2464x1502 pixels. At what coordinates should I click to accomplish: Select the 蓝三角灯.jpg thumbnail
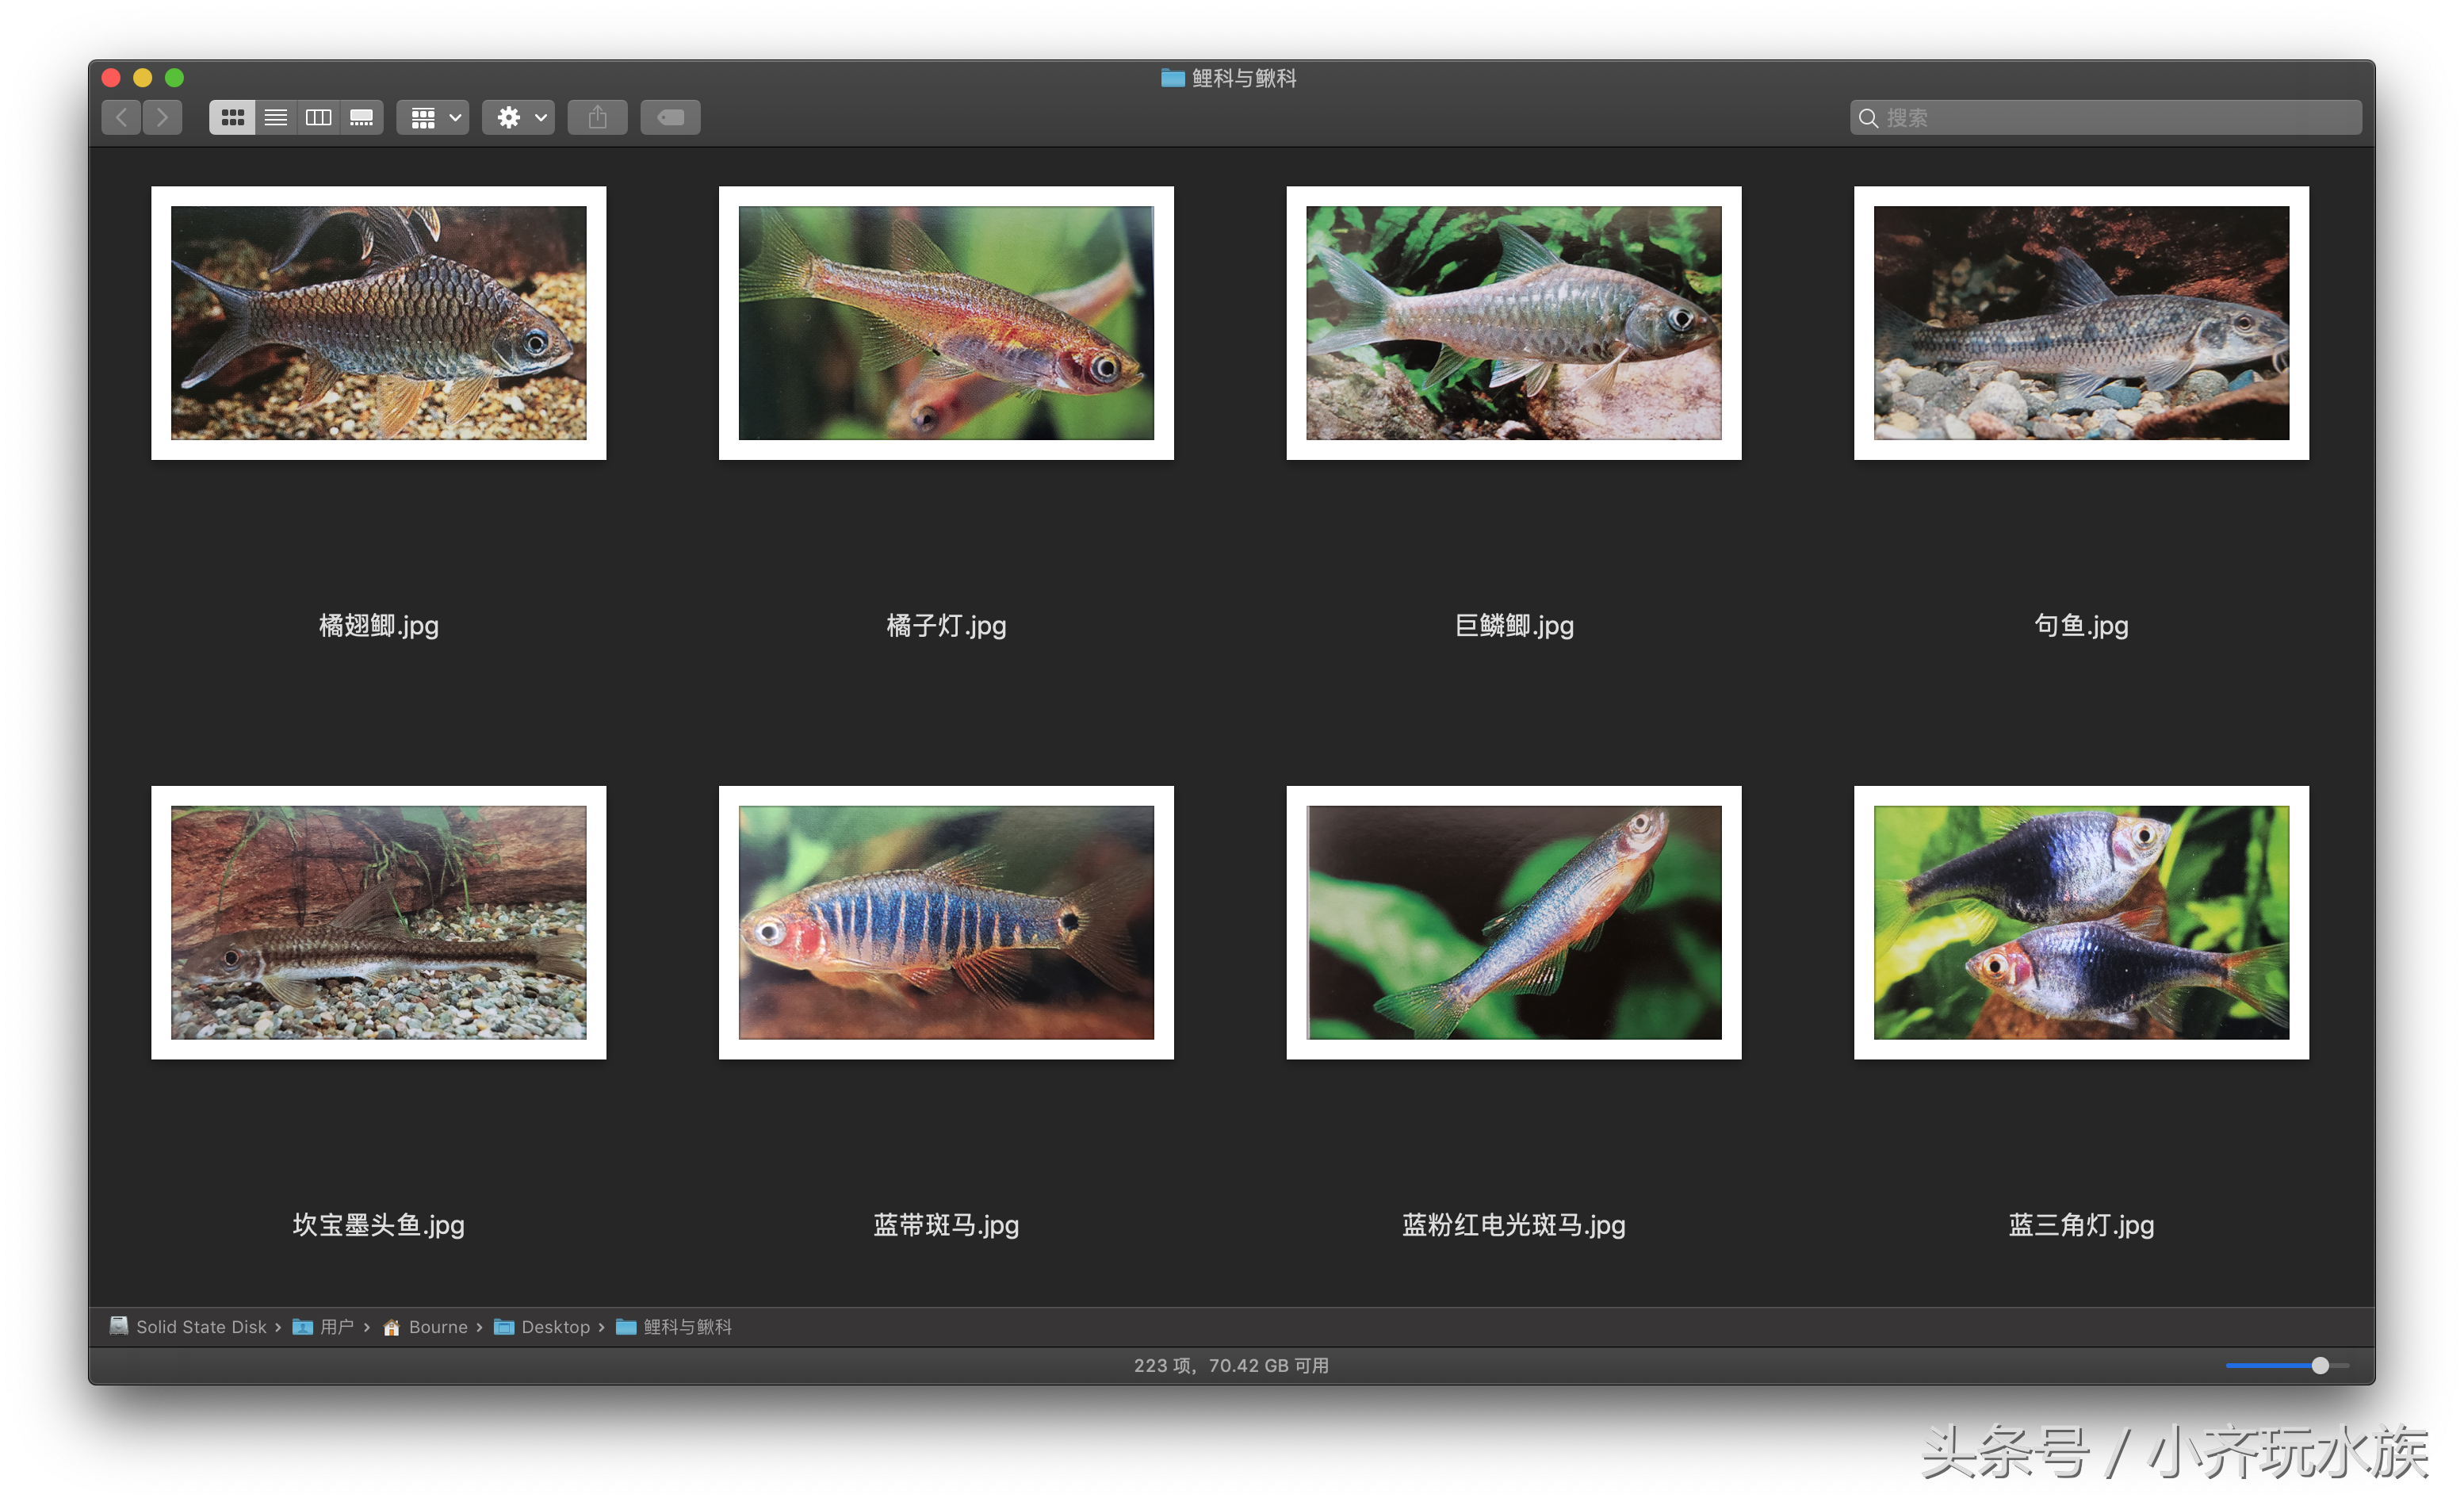point(2081,922)
